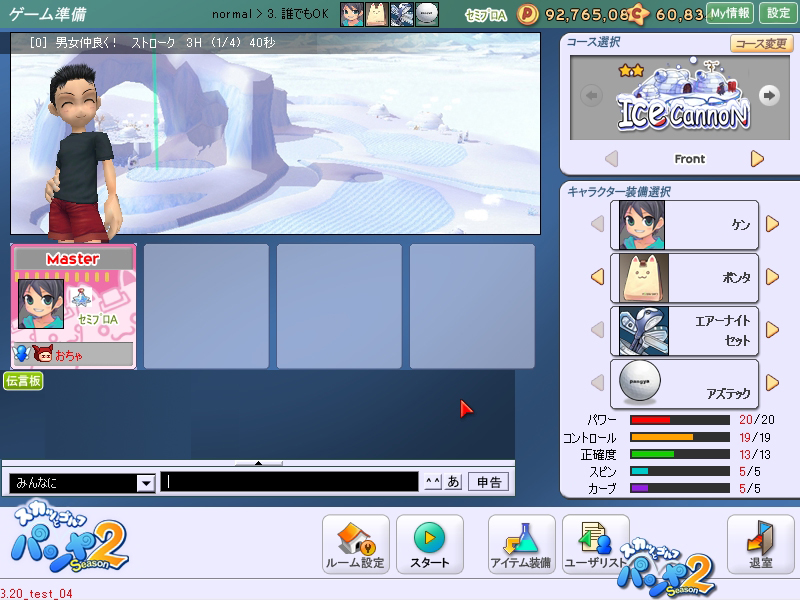Open the ルーム設定 room settings icon
The height and width of the screenshot is (600, 800).
click(x=355, y=543)
